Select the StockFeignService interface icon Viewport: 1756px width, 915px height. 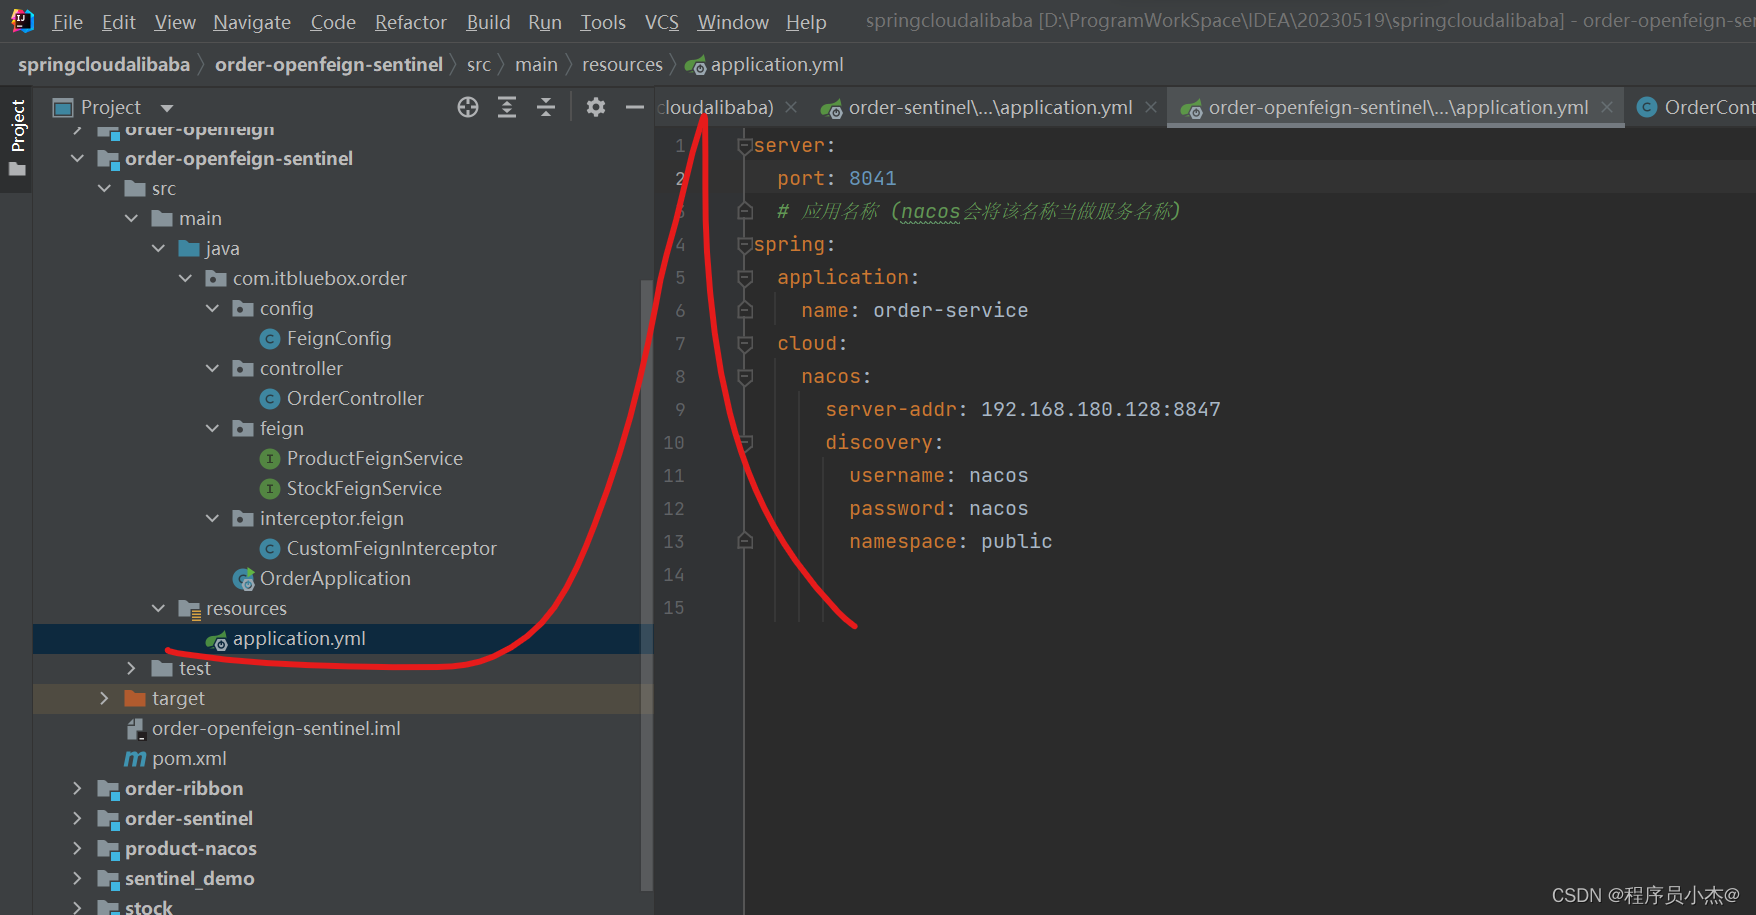point(269,489)
